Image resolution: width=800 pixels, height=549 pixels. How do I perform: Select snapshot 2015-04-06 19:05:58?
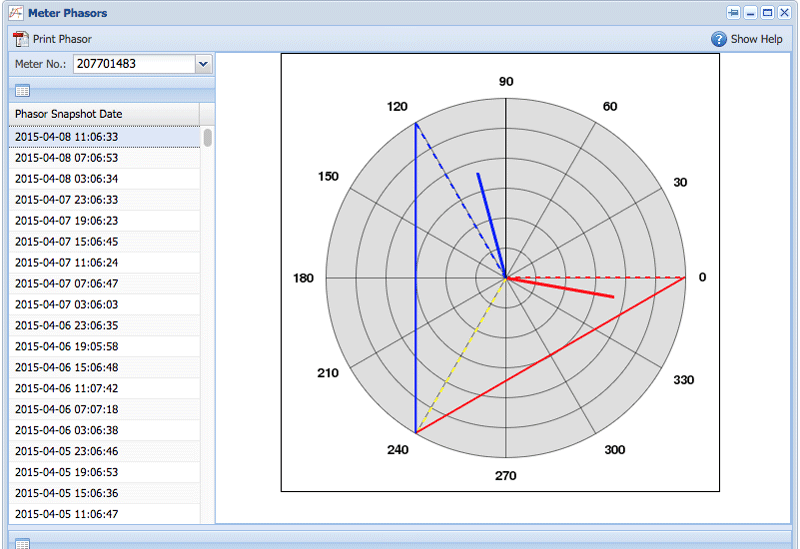[x=104, y=346]
